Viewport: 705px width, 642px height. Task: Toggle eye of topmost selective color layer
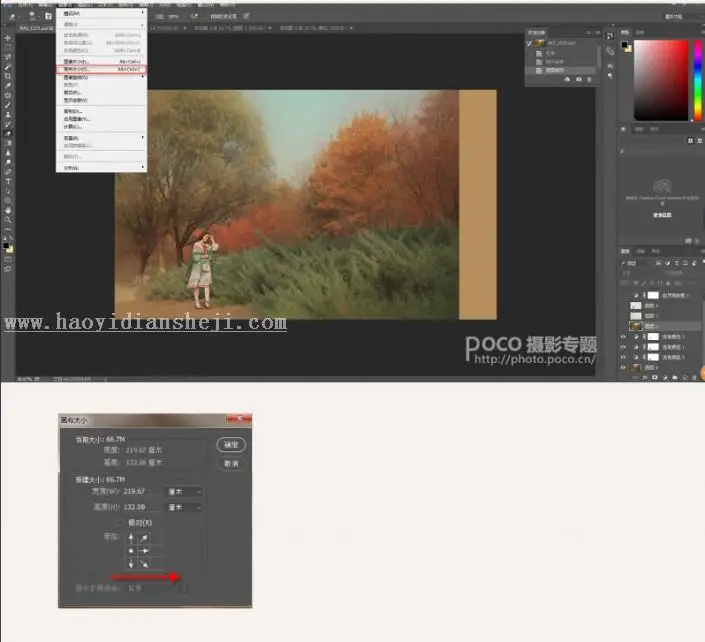623,336
